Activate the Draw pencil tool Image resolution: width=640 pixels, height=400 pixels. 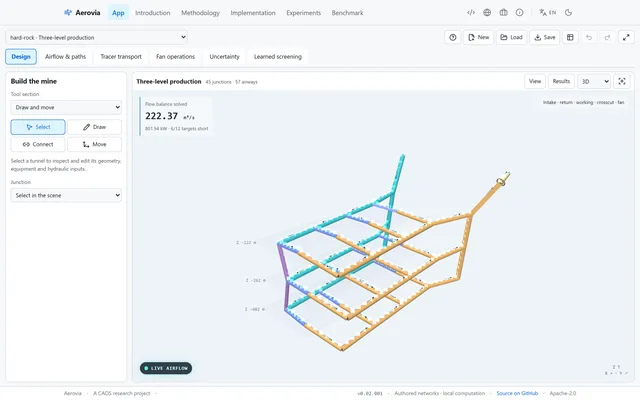(94, 127)
